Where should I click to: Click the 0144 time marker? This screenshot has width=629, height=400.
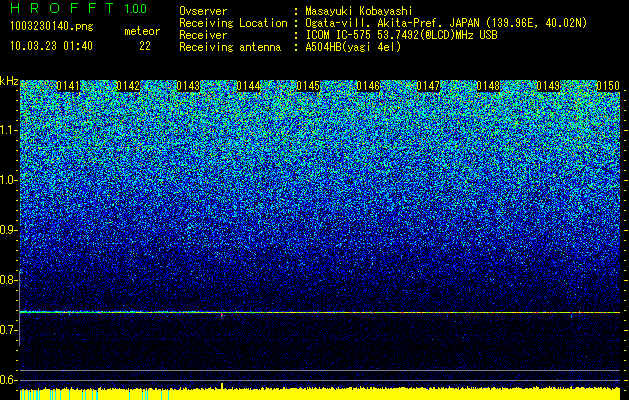tap(248, 86)
